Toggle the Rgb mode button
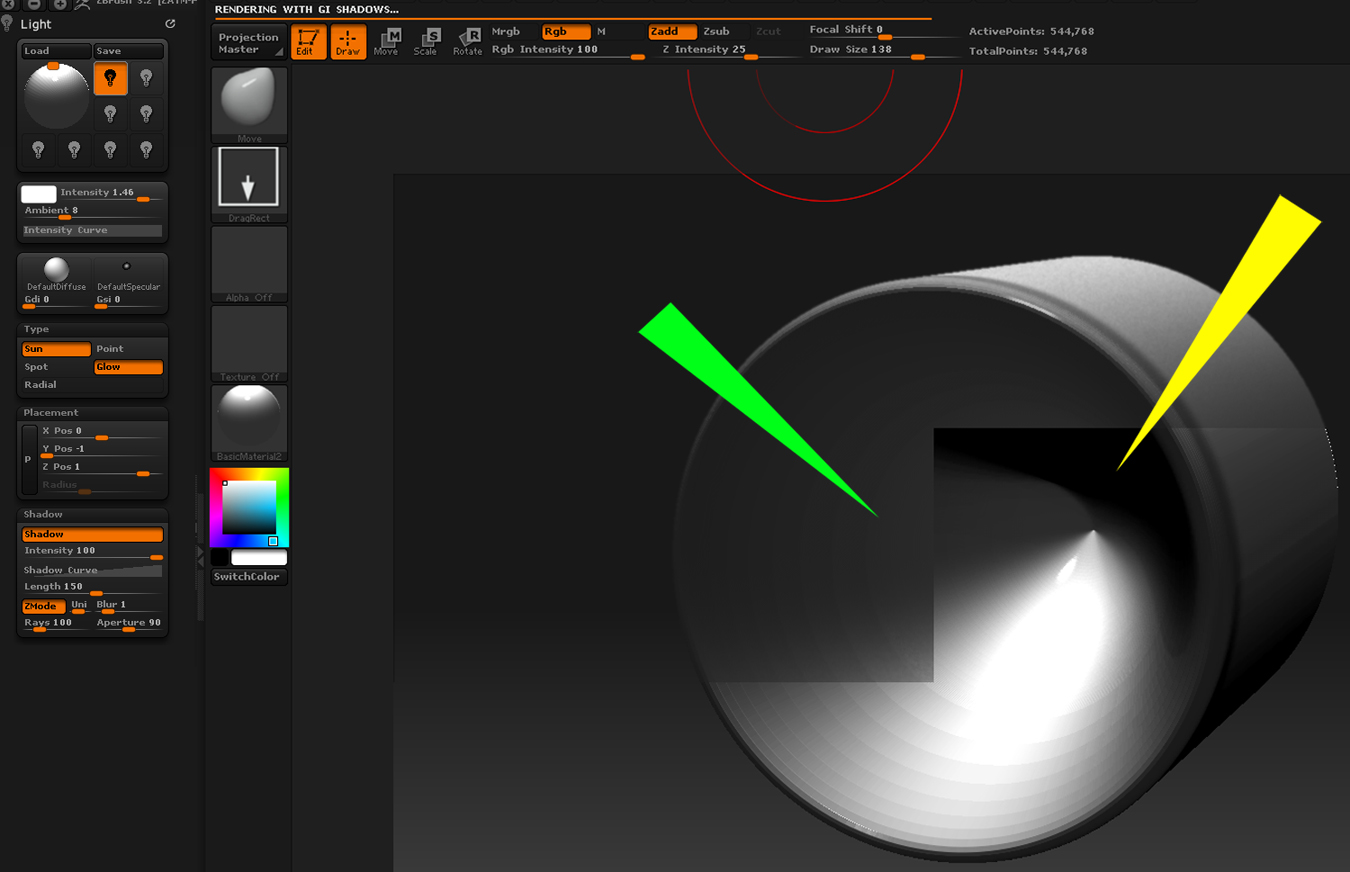The height and width of the screenshot is (872, 1350). 566,32
